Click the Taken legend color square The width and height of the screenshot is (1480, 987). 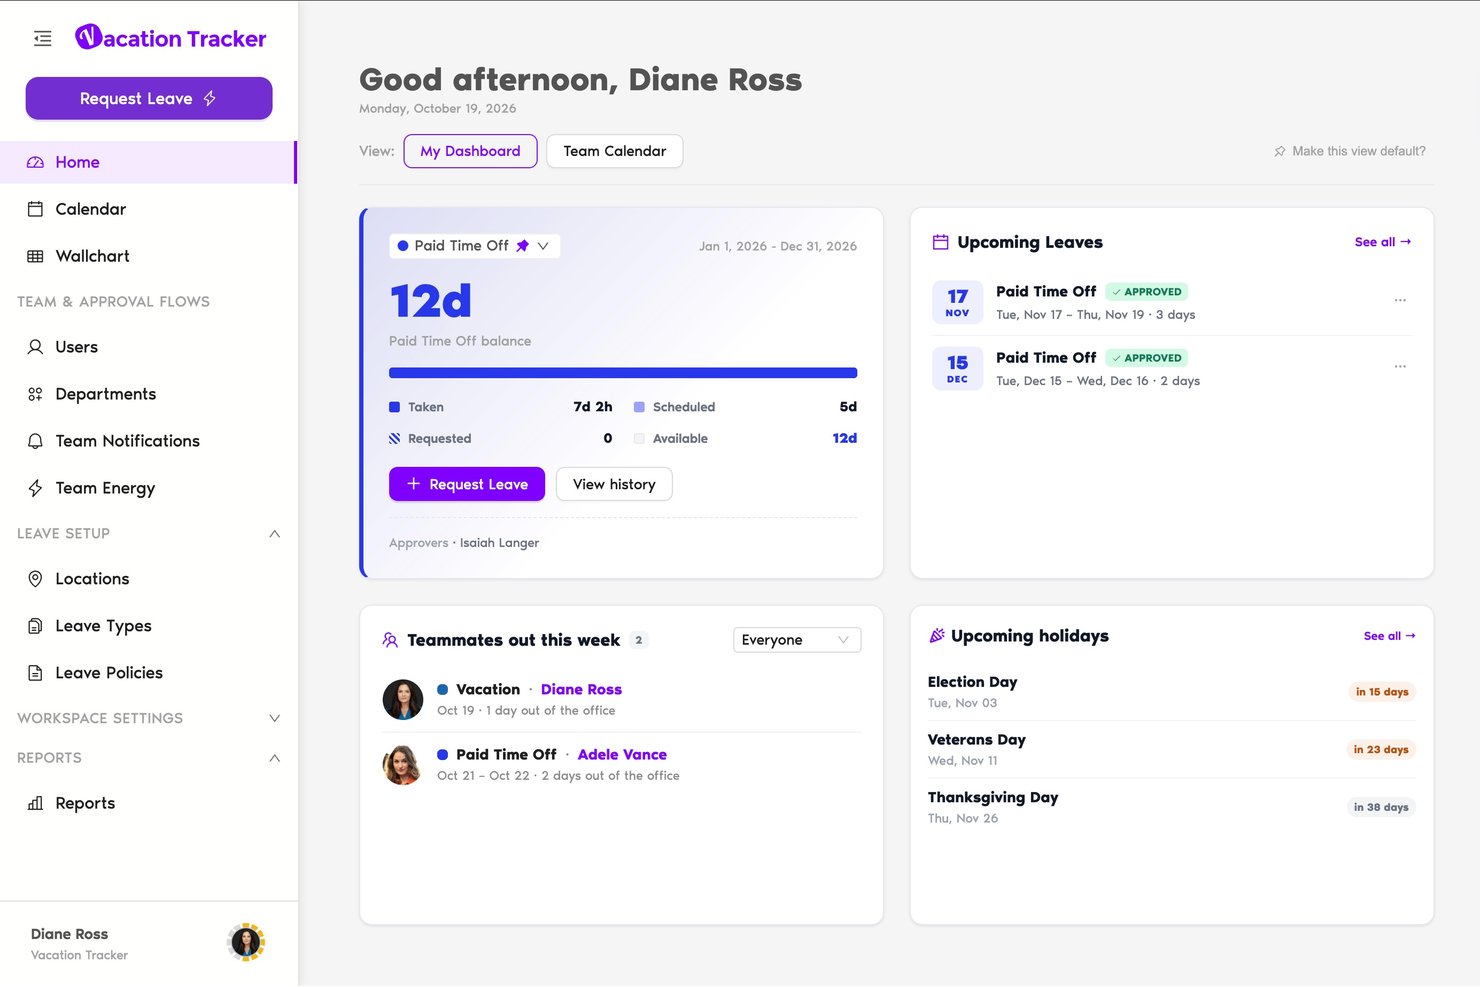[x=394, y=407]
